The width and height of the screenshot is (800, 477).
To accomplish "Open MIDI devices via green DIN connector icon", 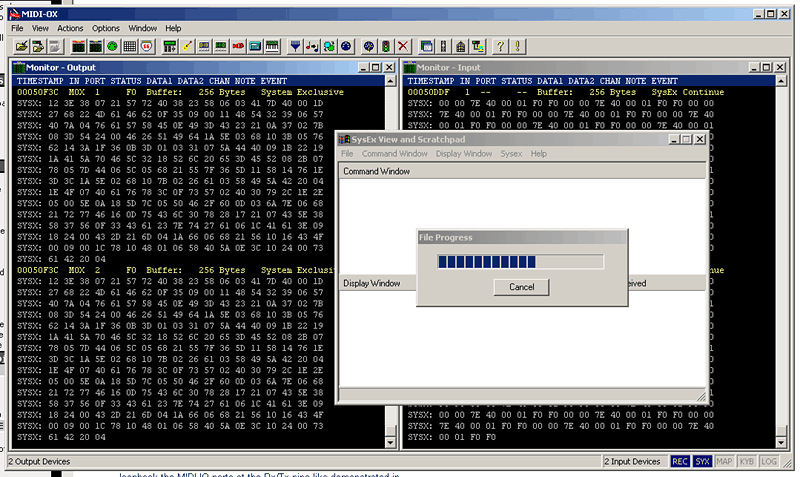I will 112,46.
